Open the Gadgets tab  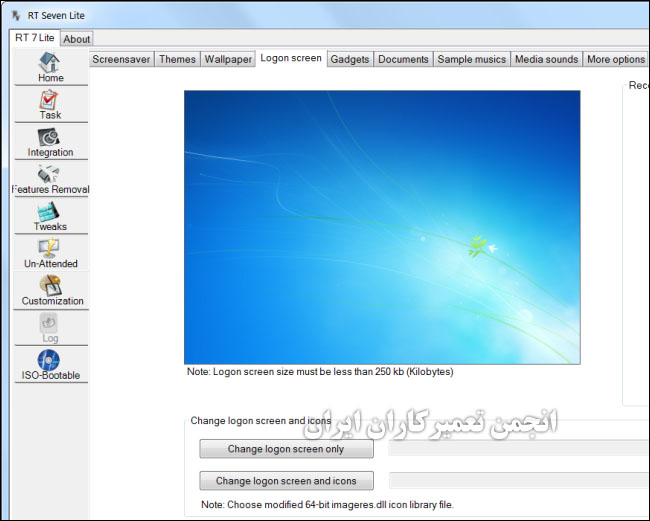(x=350, y=59)
